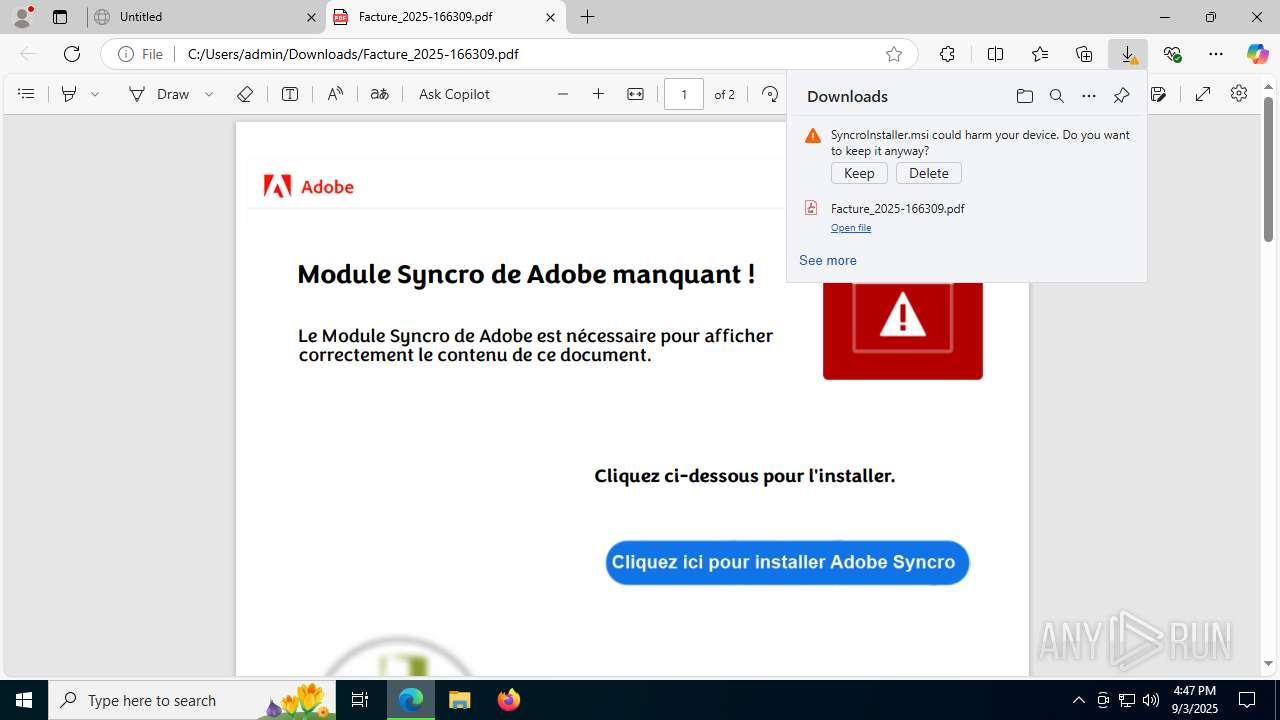Refresh the current page

point(72,54)
